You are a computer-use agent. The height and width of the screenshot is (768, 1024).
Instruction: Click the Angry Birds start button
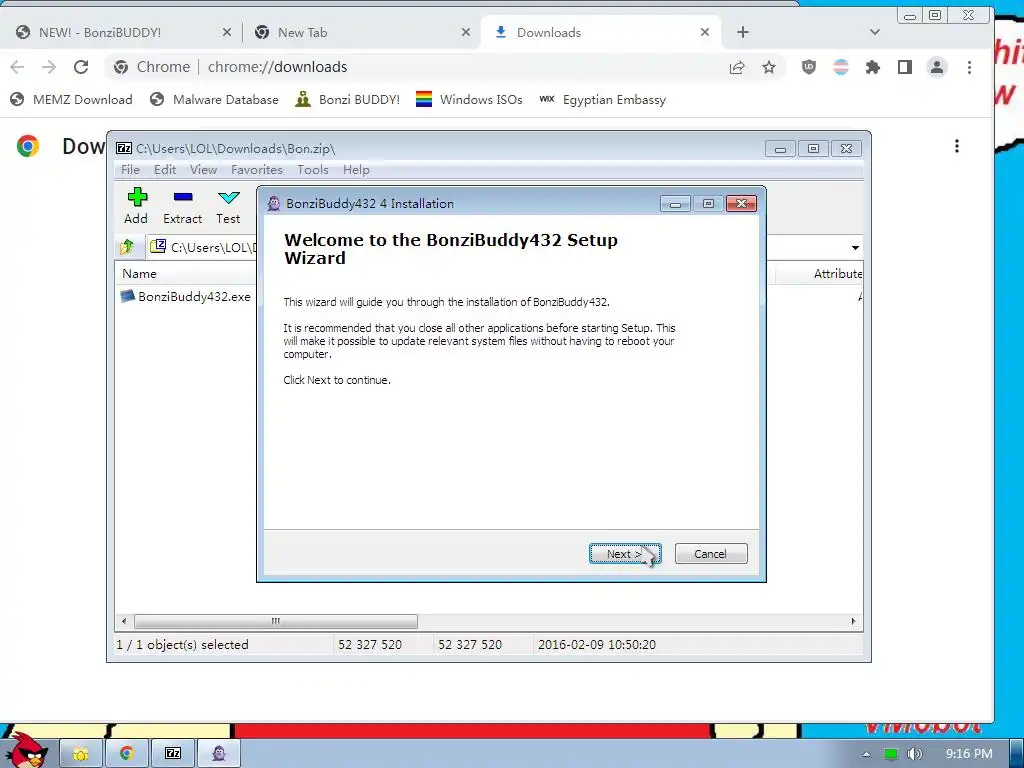(27, 750)
